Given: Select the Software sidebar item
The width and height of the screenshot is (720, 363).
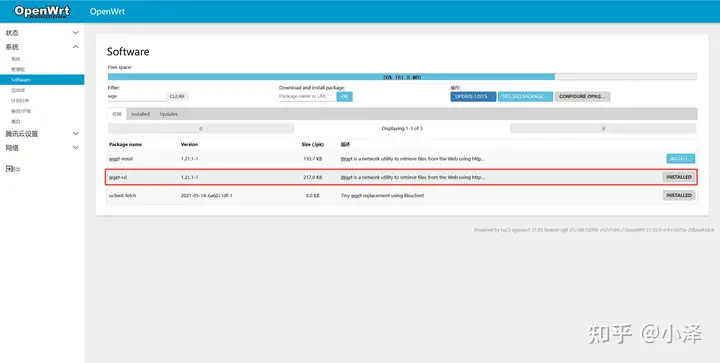Looking at the screenshot, I should (x=42, y=80).
